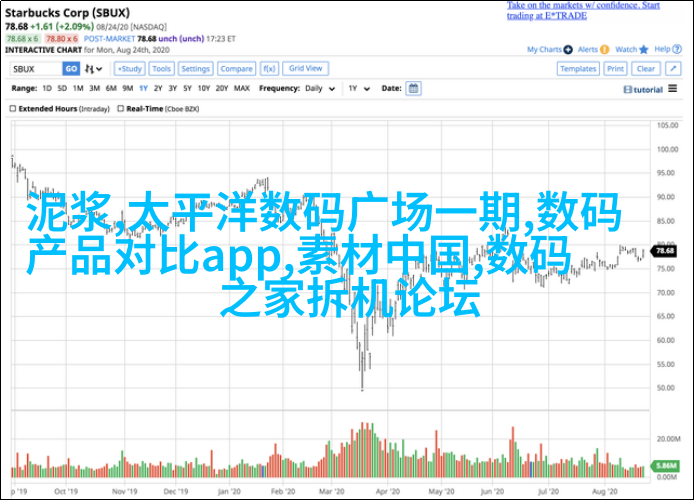Select the 1M range
Screen dimensions: 695x500
click(x=78, y=89)
